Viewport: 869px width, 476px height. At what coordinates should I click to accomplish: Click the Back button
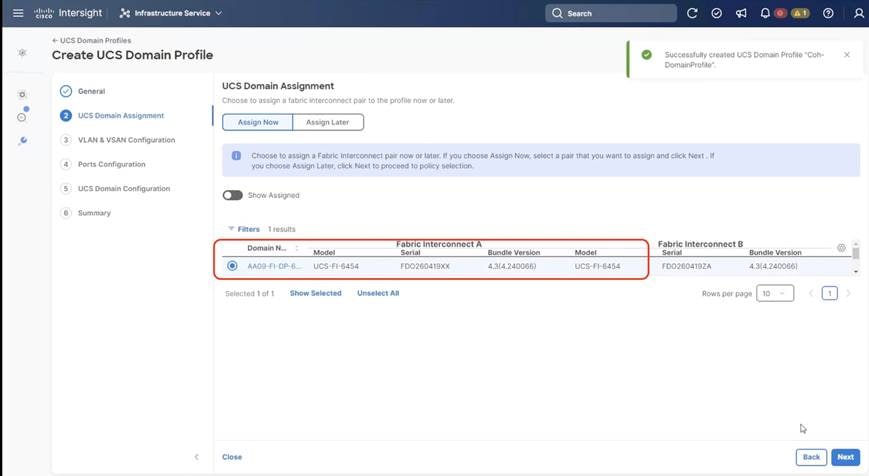pos(811,457)
